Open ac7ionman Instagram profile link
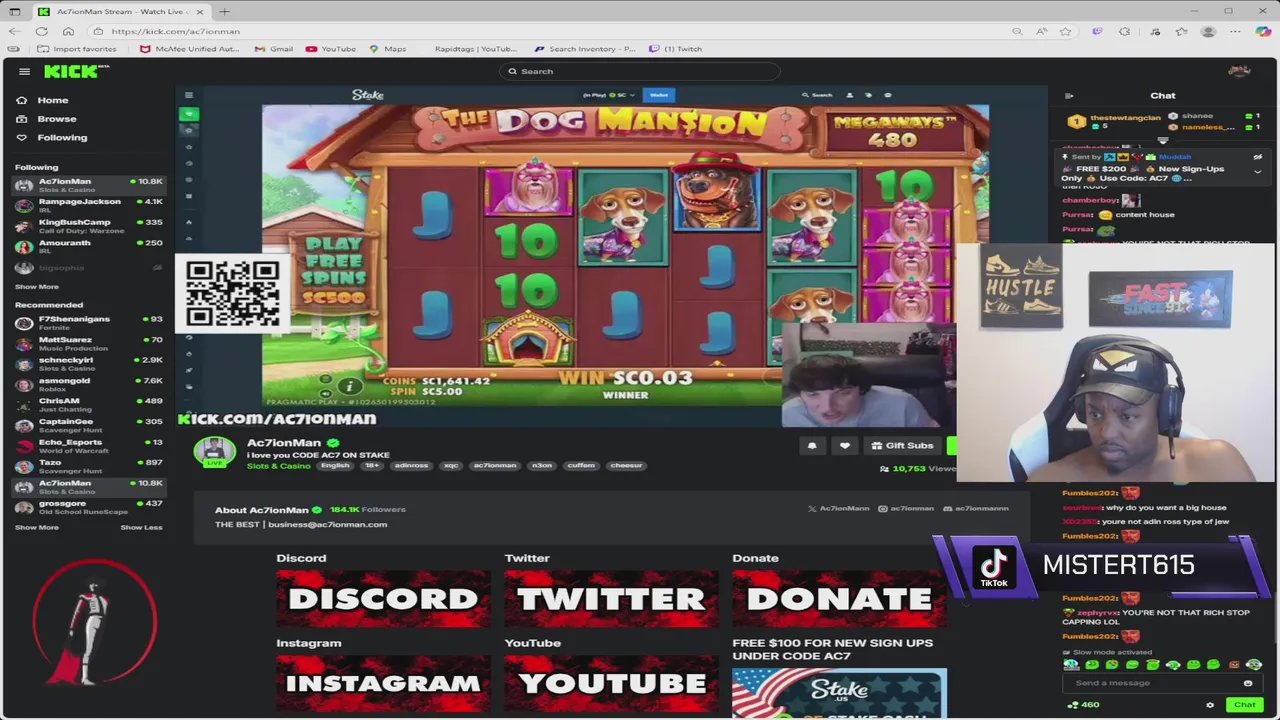Image resolution: width=1280 pixels, height=720 pixels. click(907, 508)
